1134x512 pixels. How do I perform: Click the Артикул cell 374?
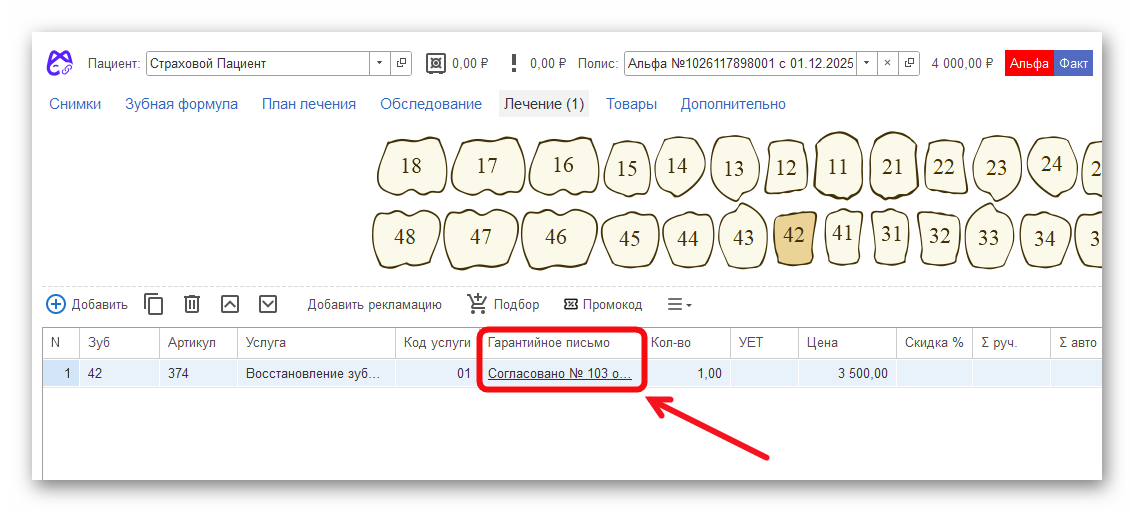tap(198, 374)
